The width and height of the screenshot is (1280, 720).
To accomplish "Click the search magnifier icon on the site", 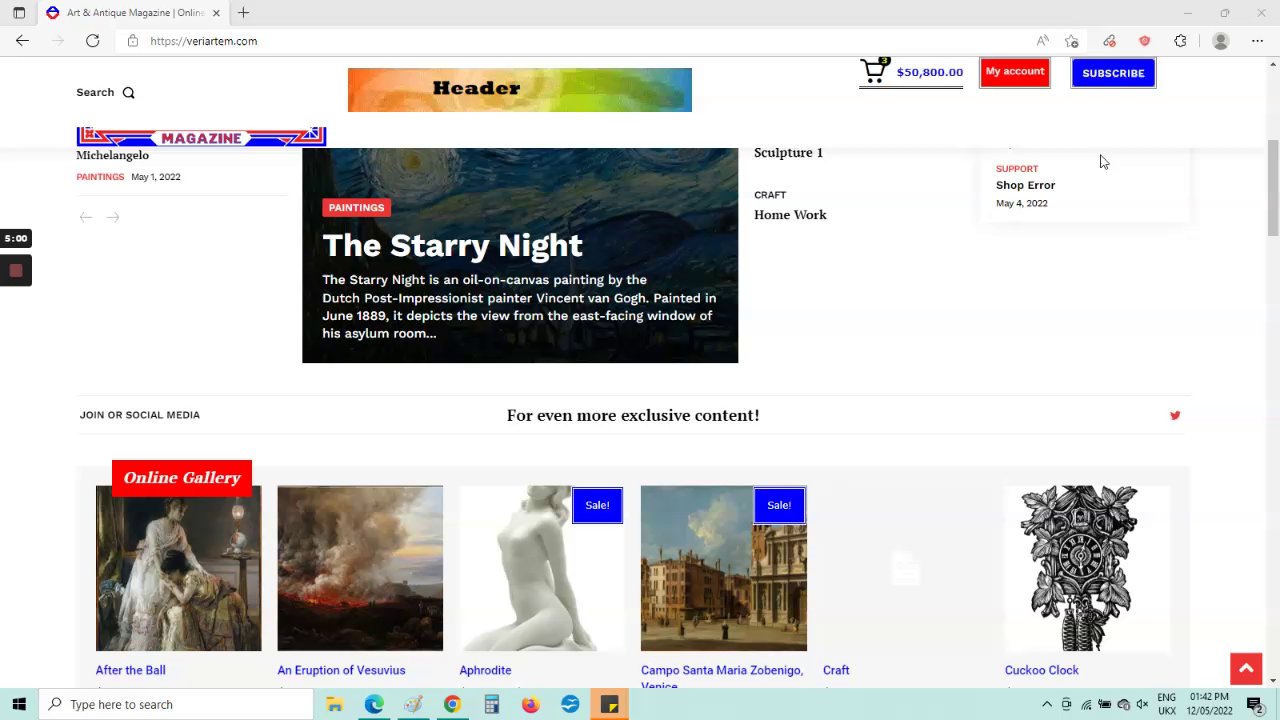I will coord(128,93).
